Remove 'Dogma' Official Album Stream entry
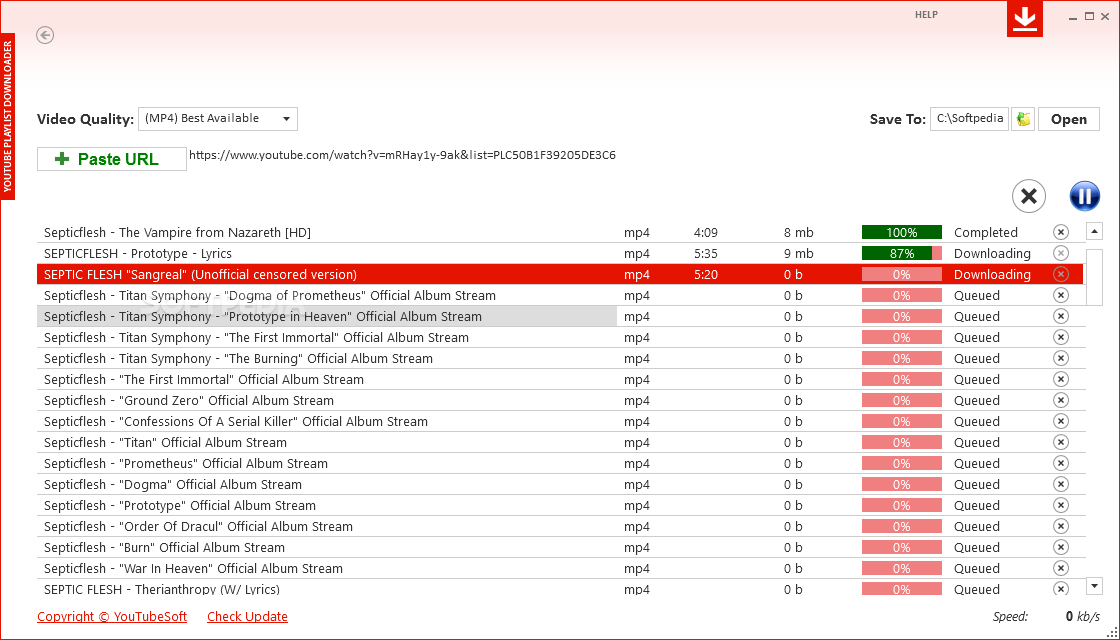1120x640 pixels. tap(1061, 484)
